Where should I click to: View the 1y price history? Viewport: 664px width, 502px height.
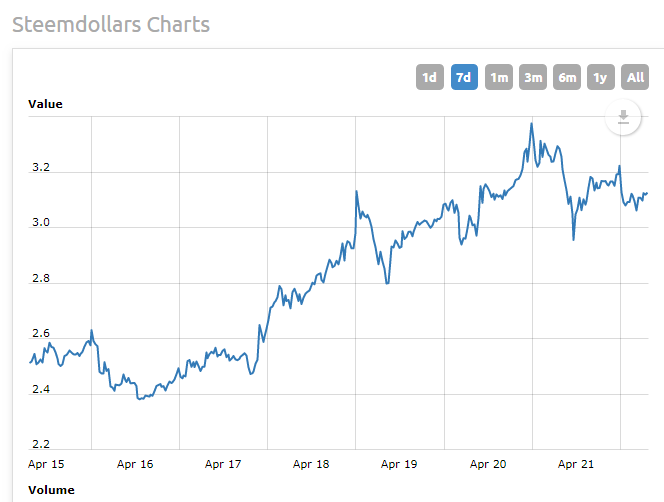click(x=601, y=77)
